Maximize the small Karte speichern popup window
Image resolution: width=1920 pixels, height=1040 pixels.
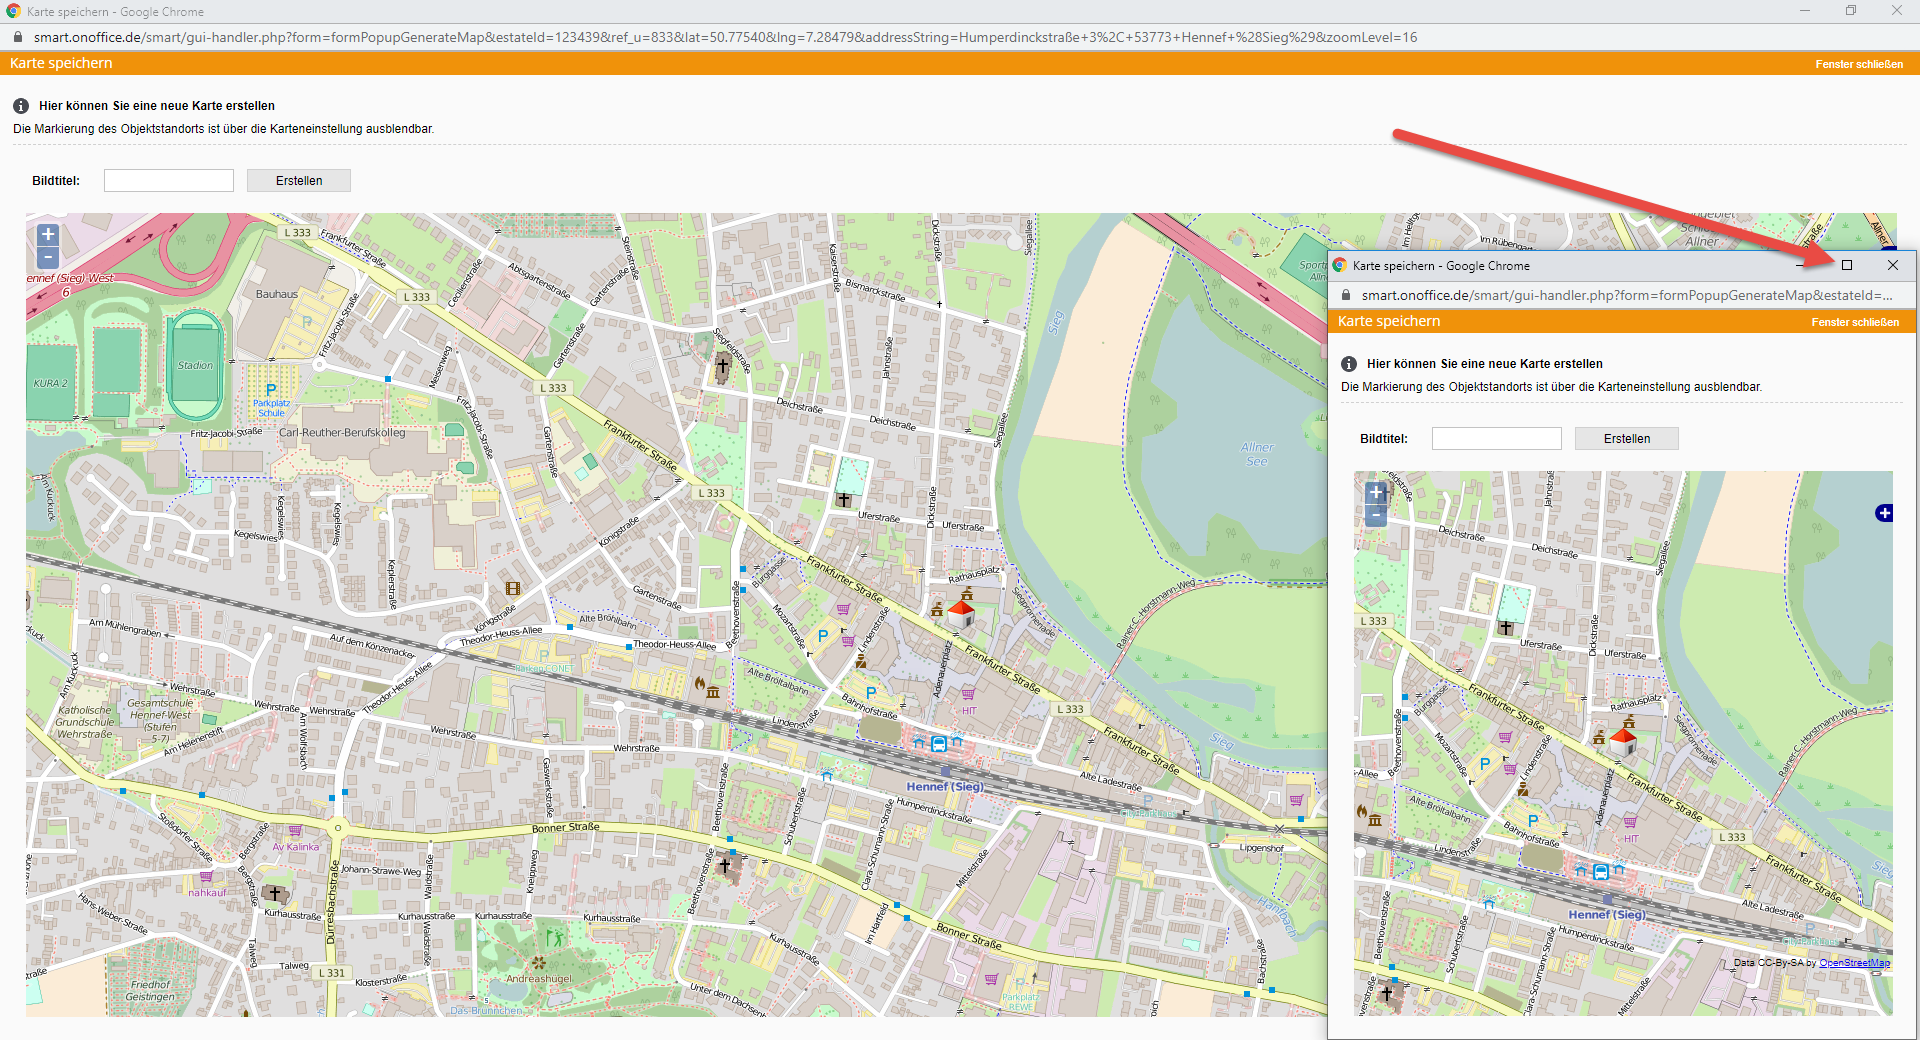[x=1847, y=265]
